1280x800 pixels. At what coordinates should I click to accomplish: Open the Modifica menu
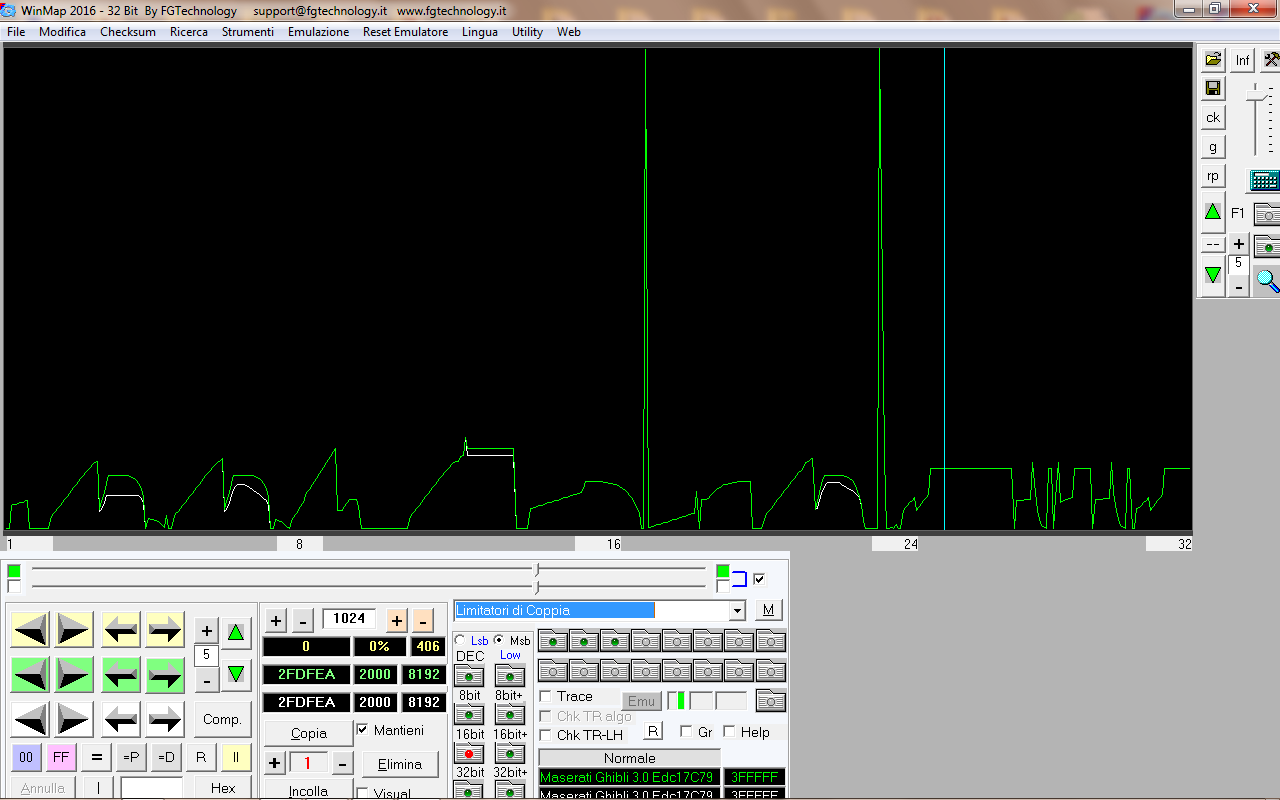point(62,32)
